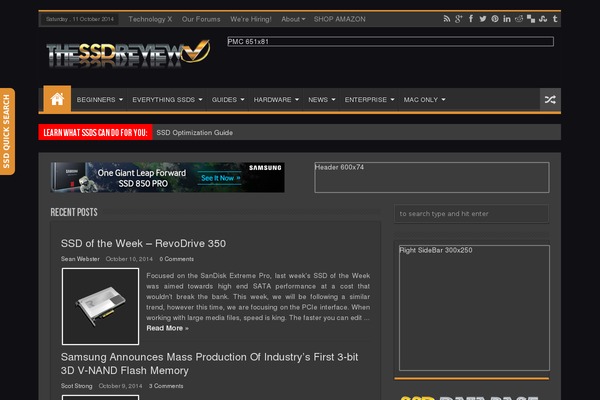The width and height of the screenshot is (600, 400).
Task: Open the Delicious squares icon
Action: [531, 19]
